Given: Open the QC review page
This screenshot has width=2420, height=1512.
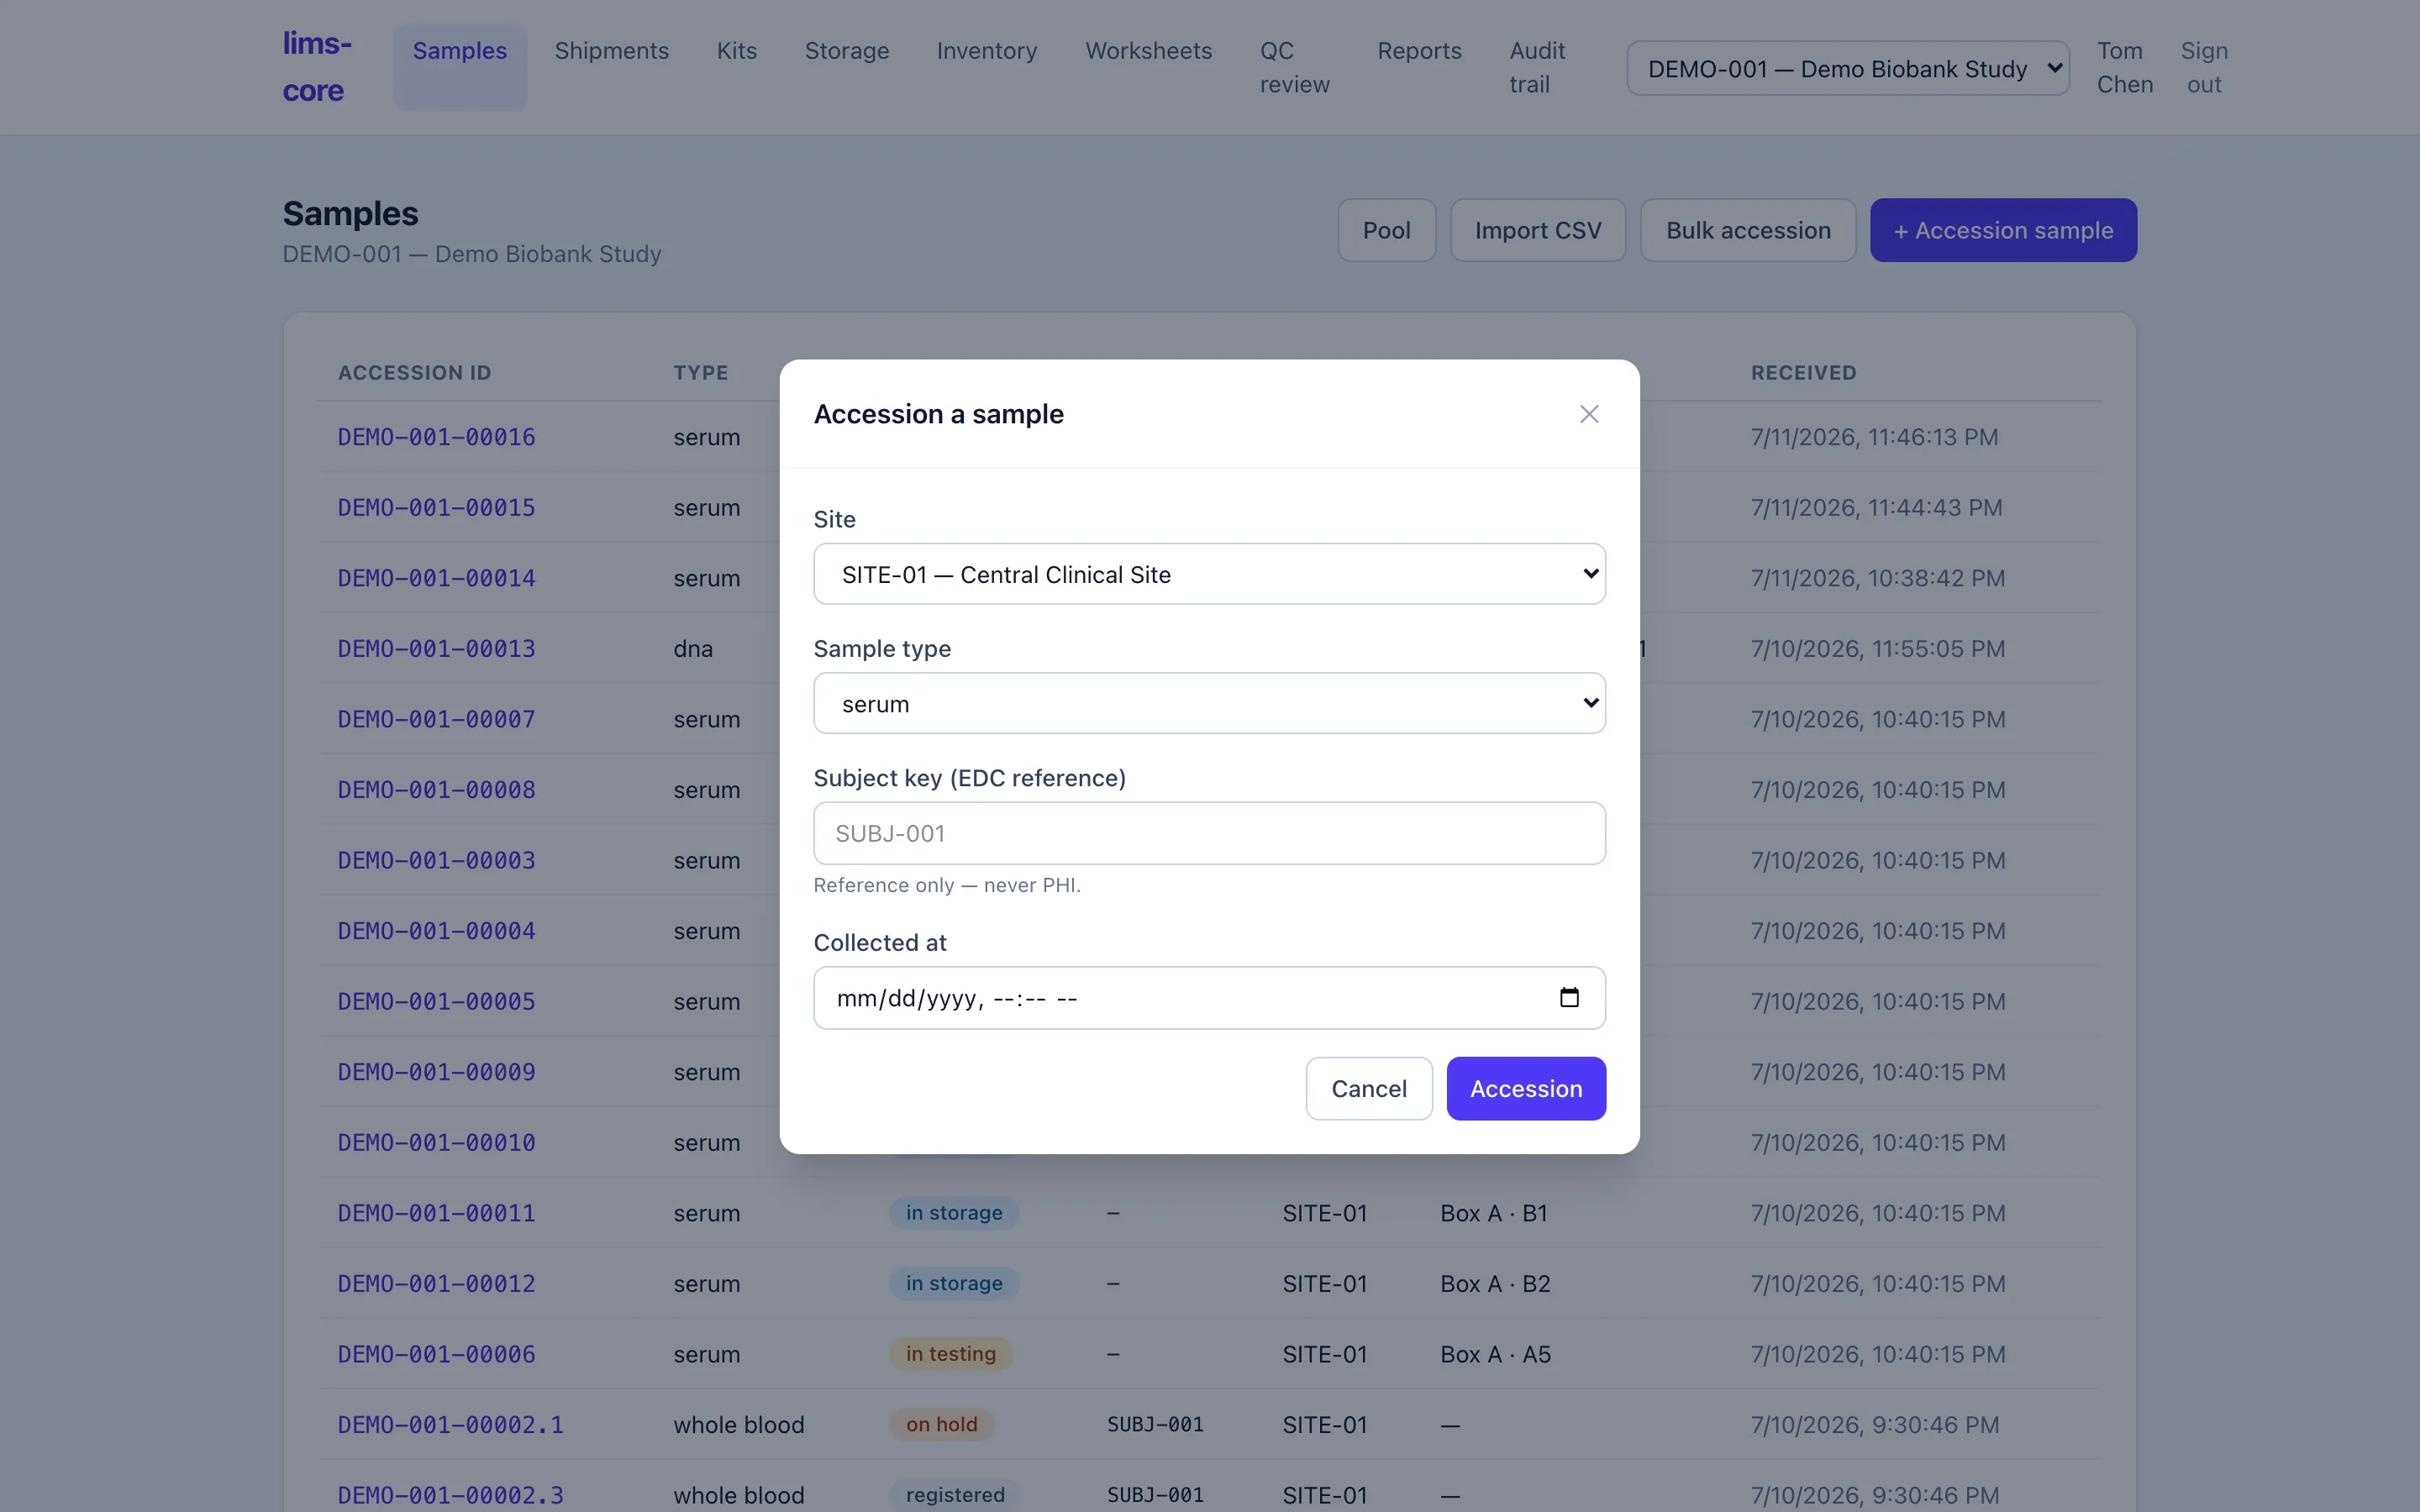Looking at the screenshot, I should 1294,67.
